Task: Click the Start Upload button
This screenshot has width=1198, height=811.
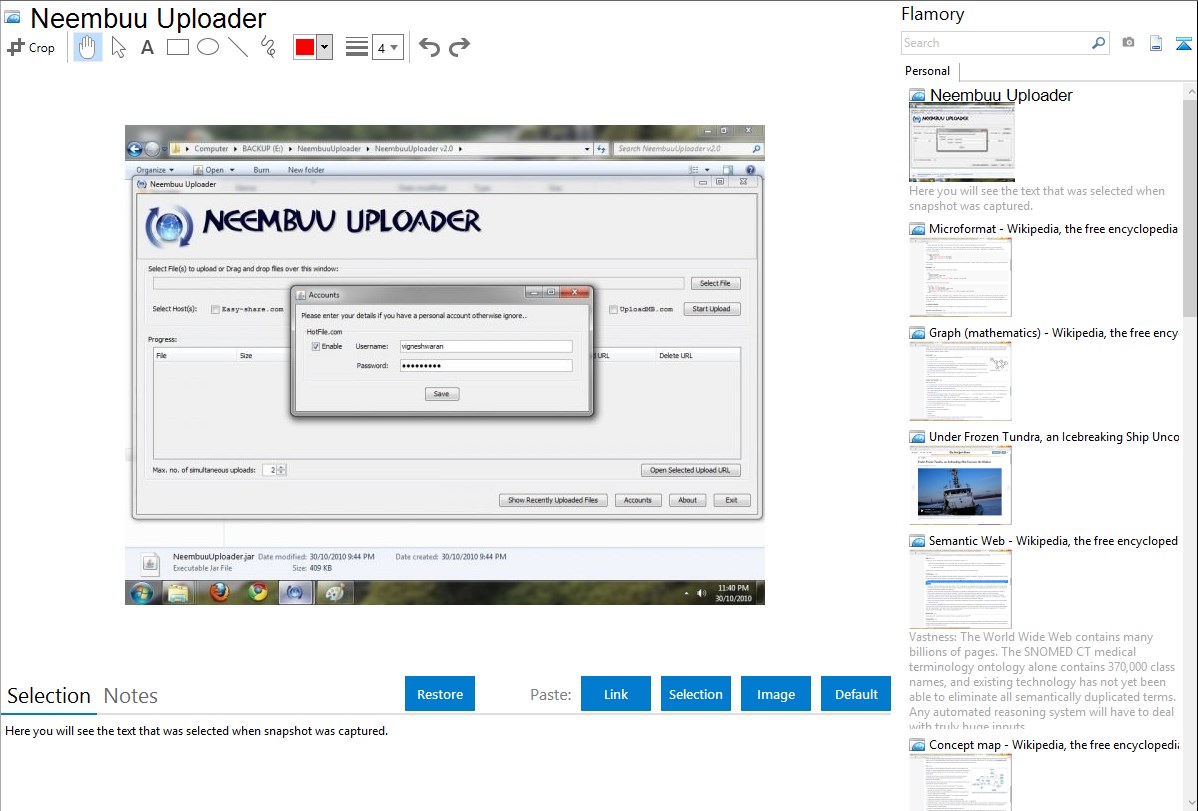Action: (x=711, y=309)
